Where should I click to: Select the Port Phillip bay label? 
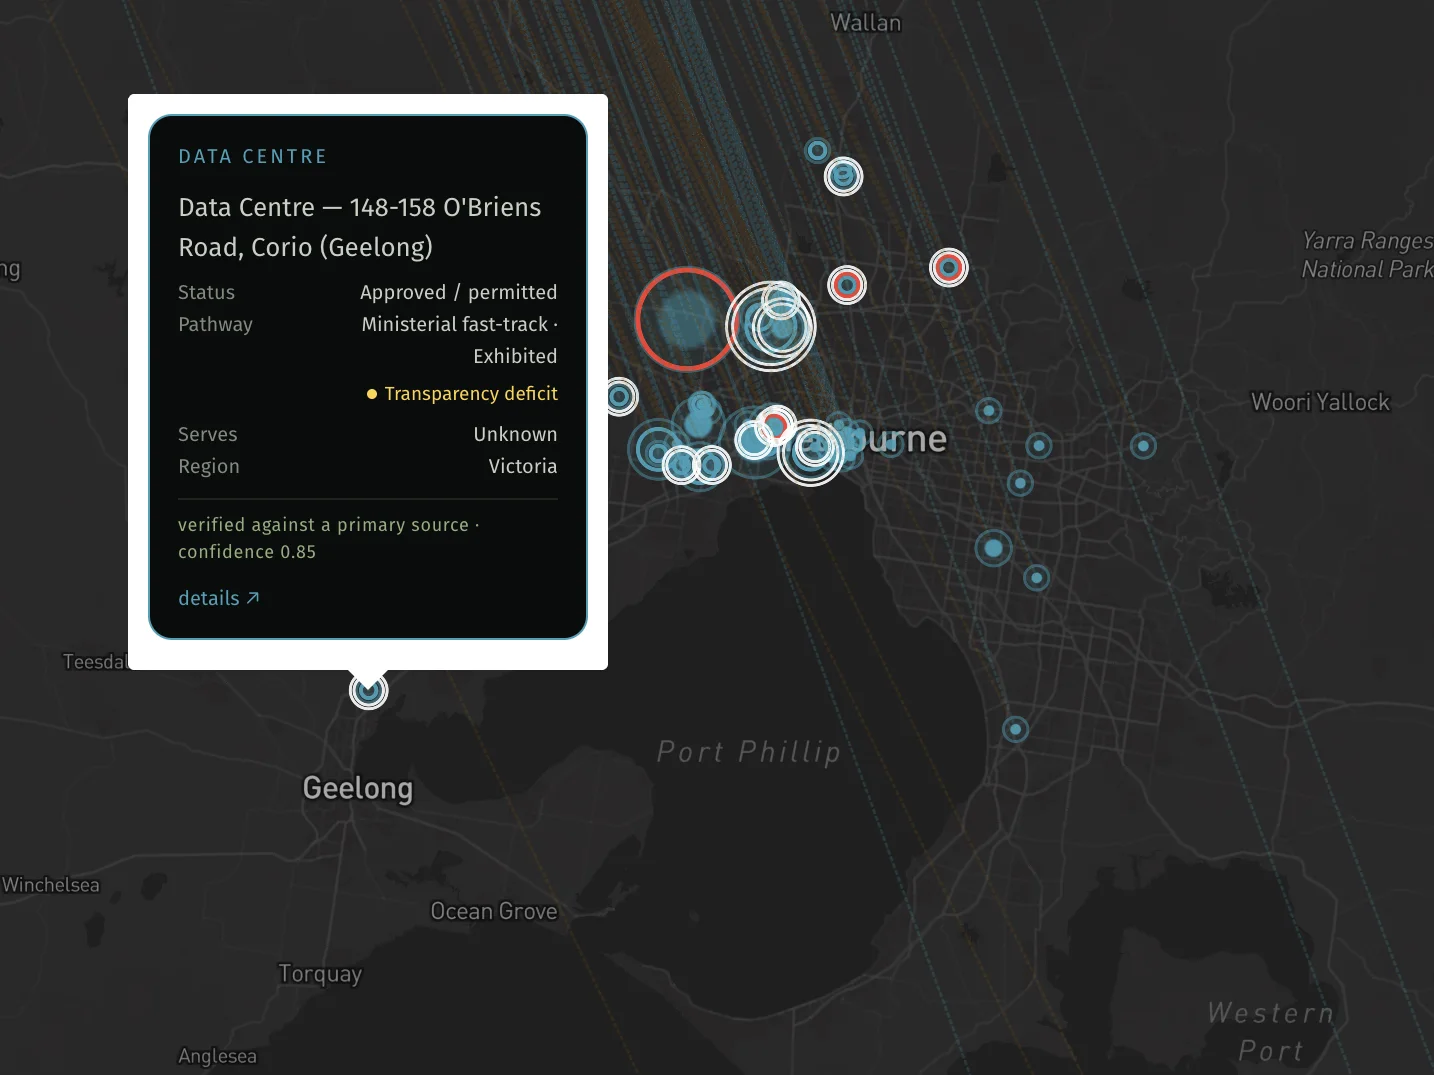tap(749, 752)
